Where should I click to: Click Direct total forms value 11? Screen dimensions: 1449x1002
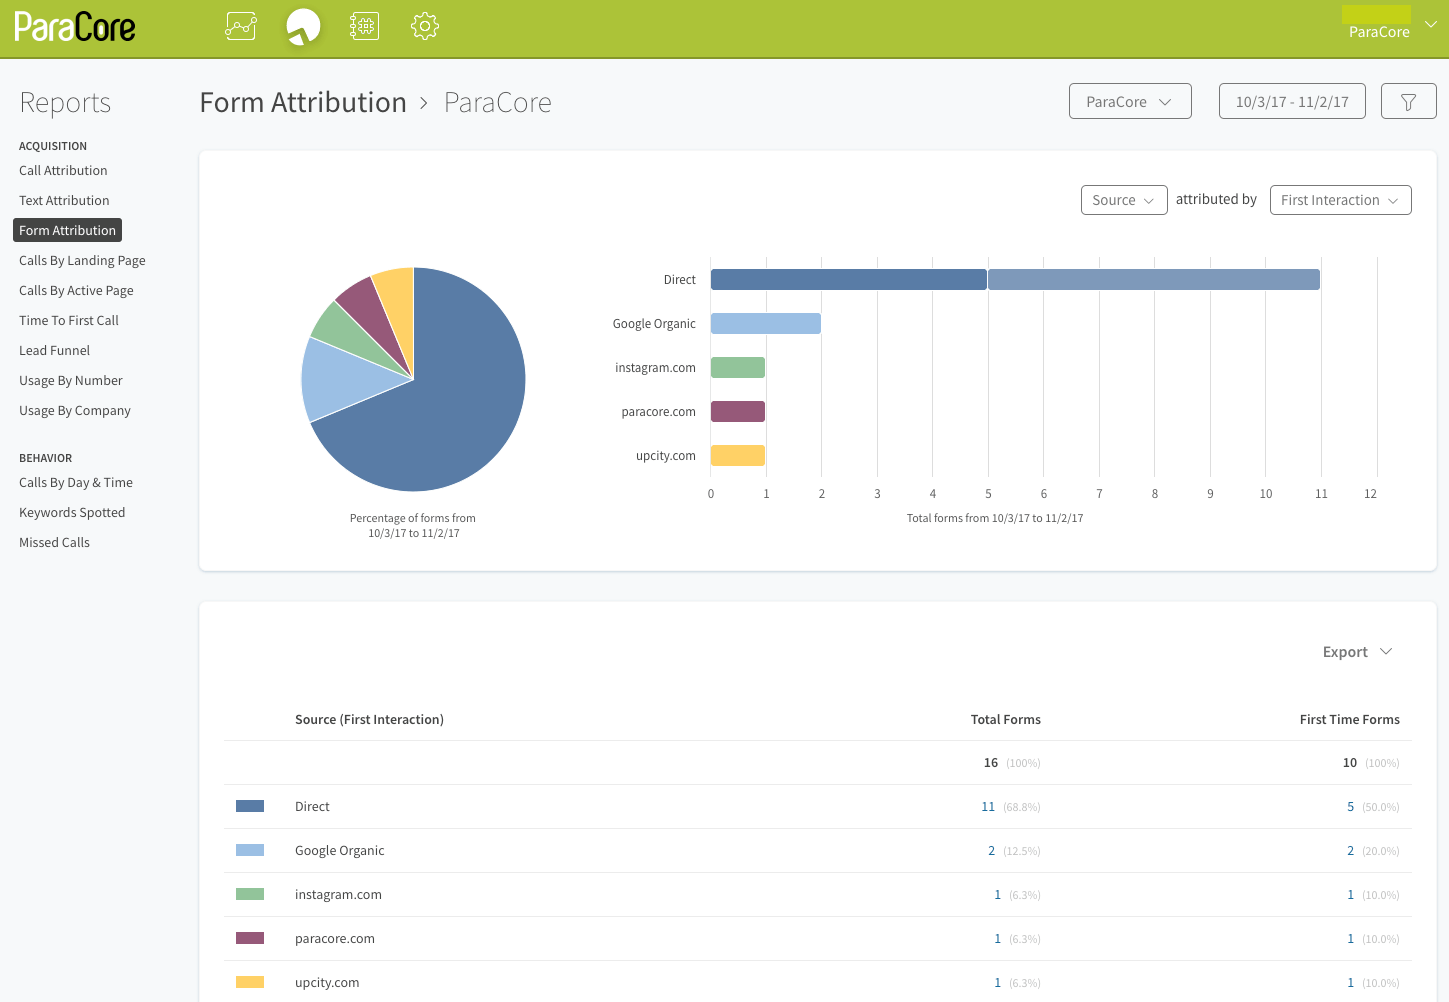point(988,807)
